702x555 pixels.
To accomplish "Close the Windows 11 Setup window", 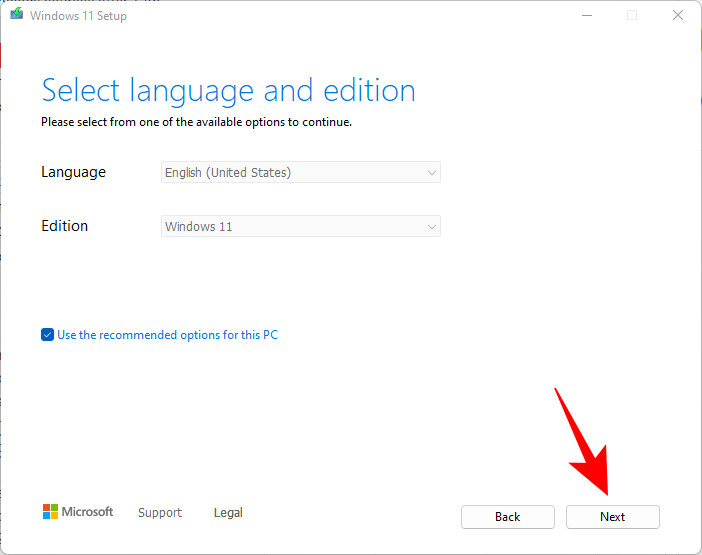I will point(678,16).
